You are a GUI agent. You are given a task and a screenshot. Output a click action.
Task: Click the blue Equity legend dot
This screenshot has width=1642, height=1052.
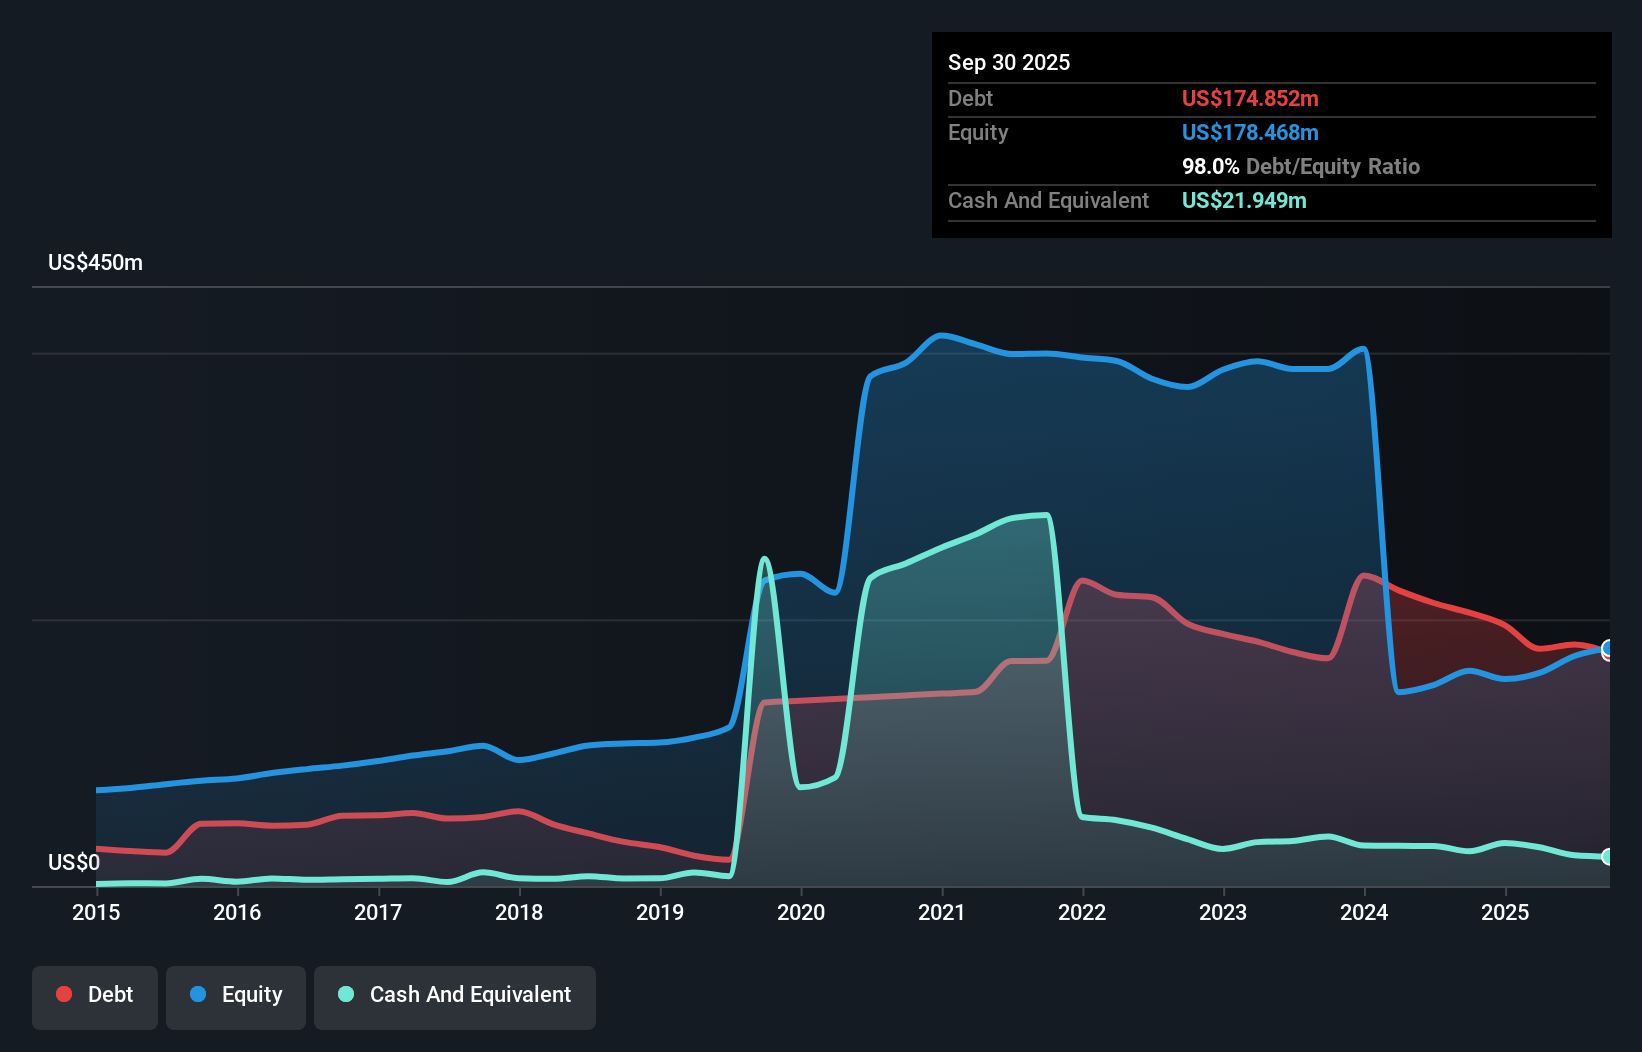tap(200, 995)
